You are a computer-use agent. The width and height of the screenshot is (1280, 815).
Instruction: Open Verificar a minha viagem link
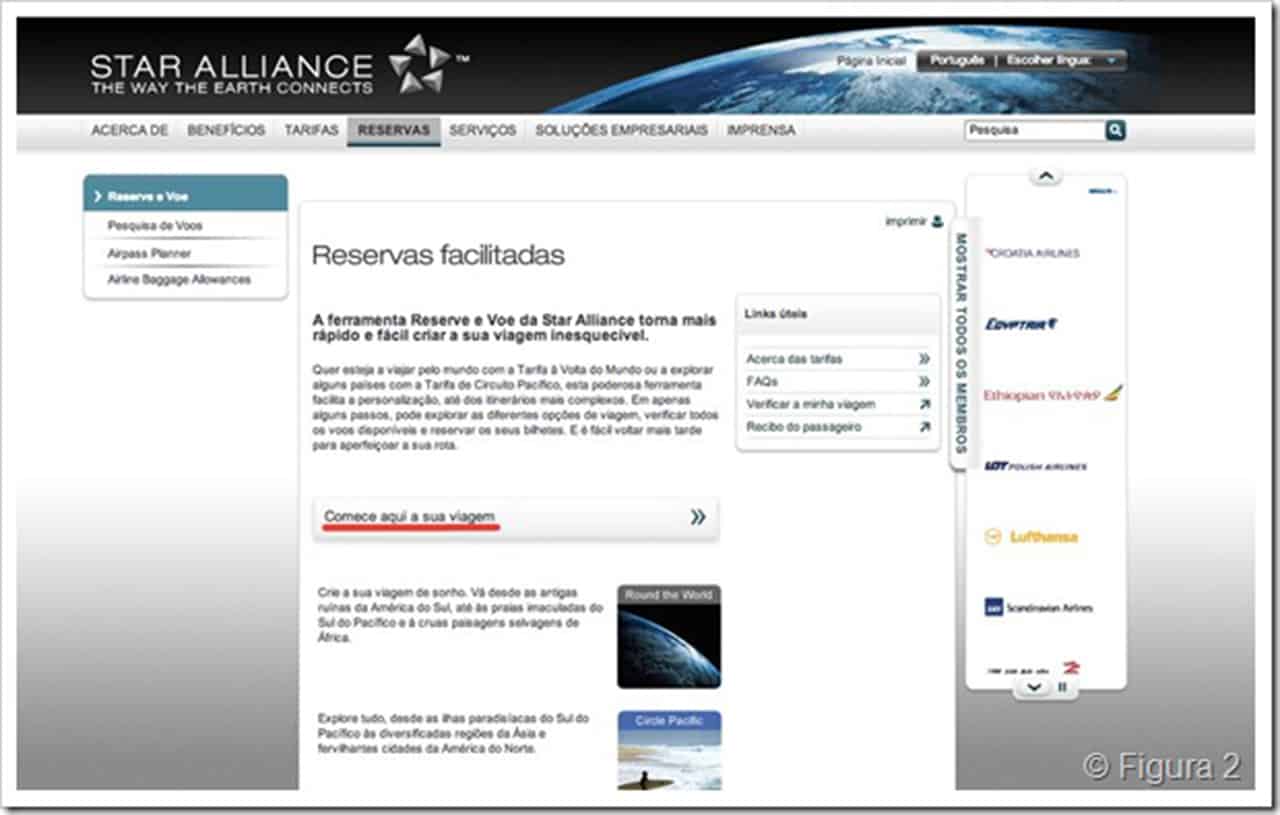pos(810,405)
